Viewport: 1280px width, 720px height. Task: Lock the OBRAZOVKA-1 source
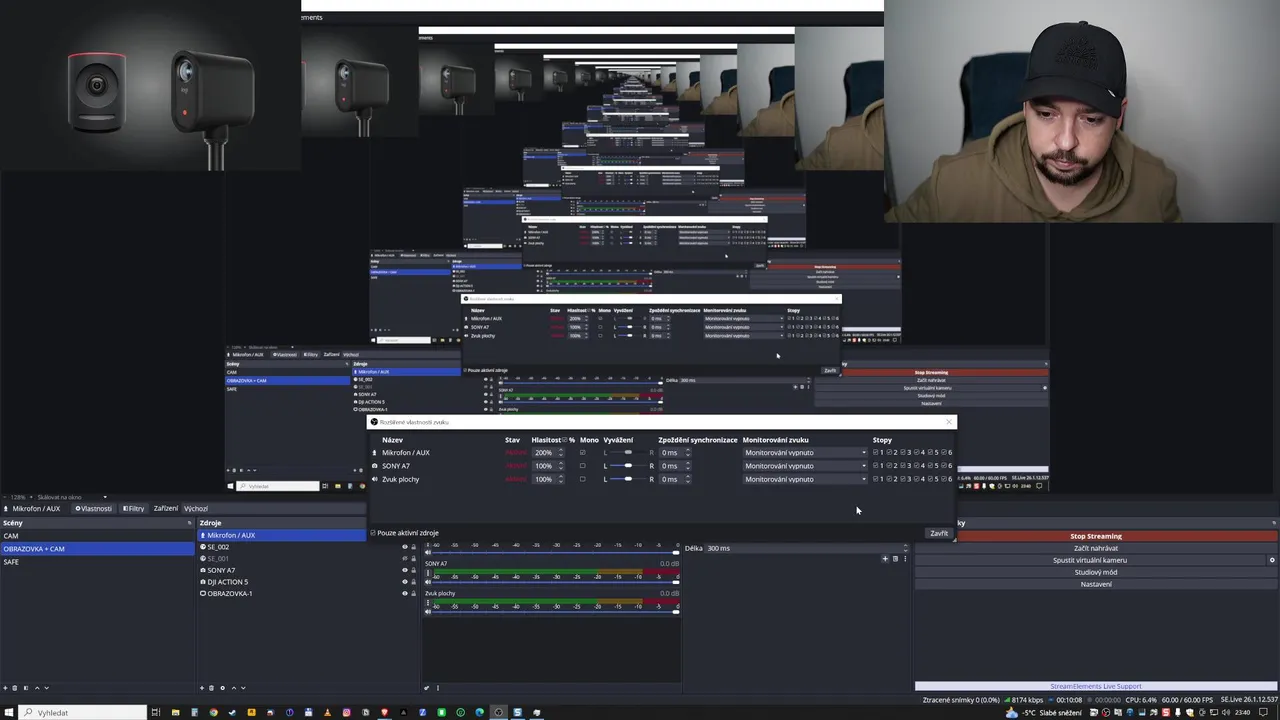point(413,593)
